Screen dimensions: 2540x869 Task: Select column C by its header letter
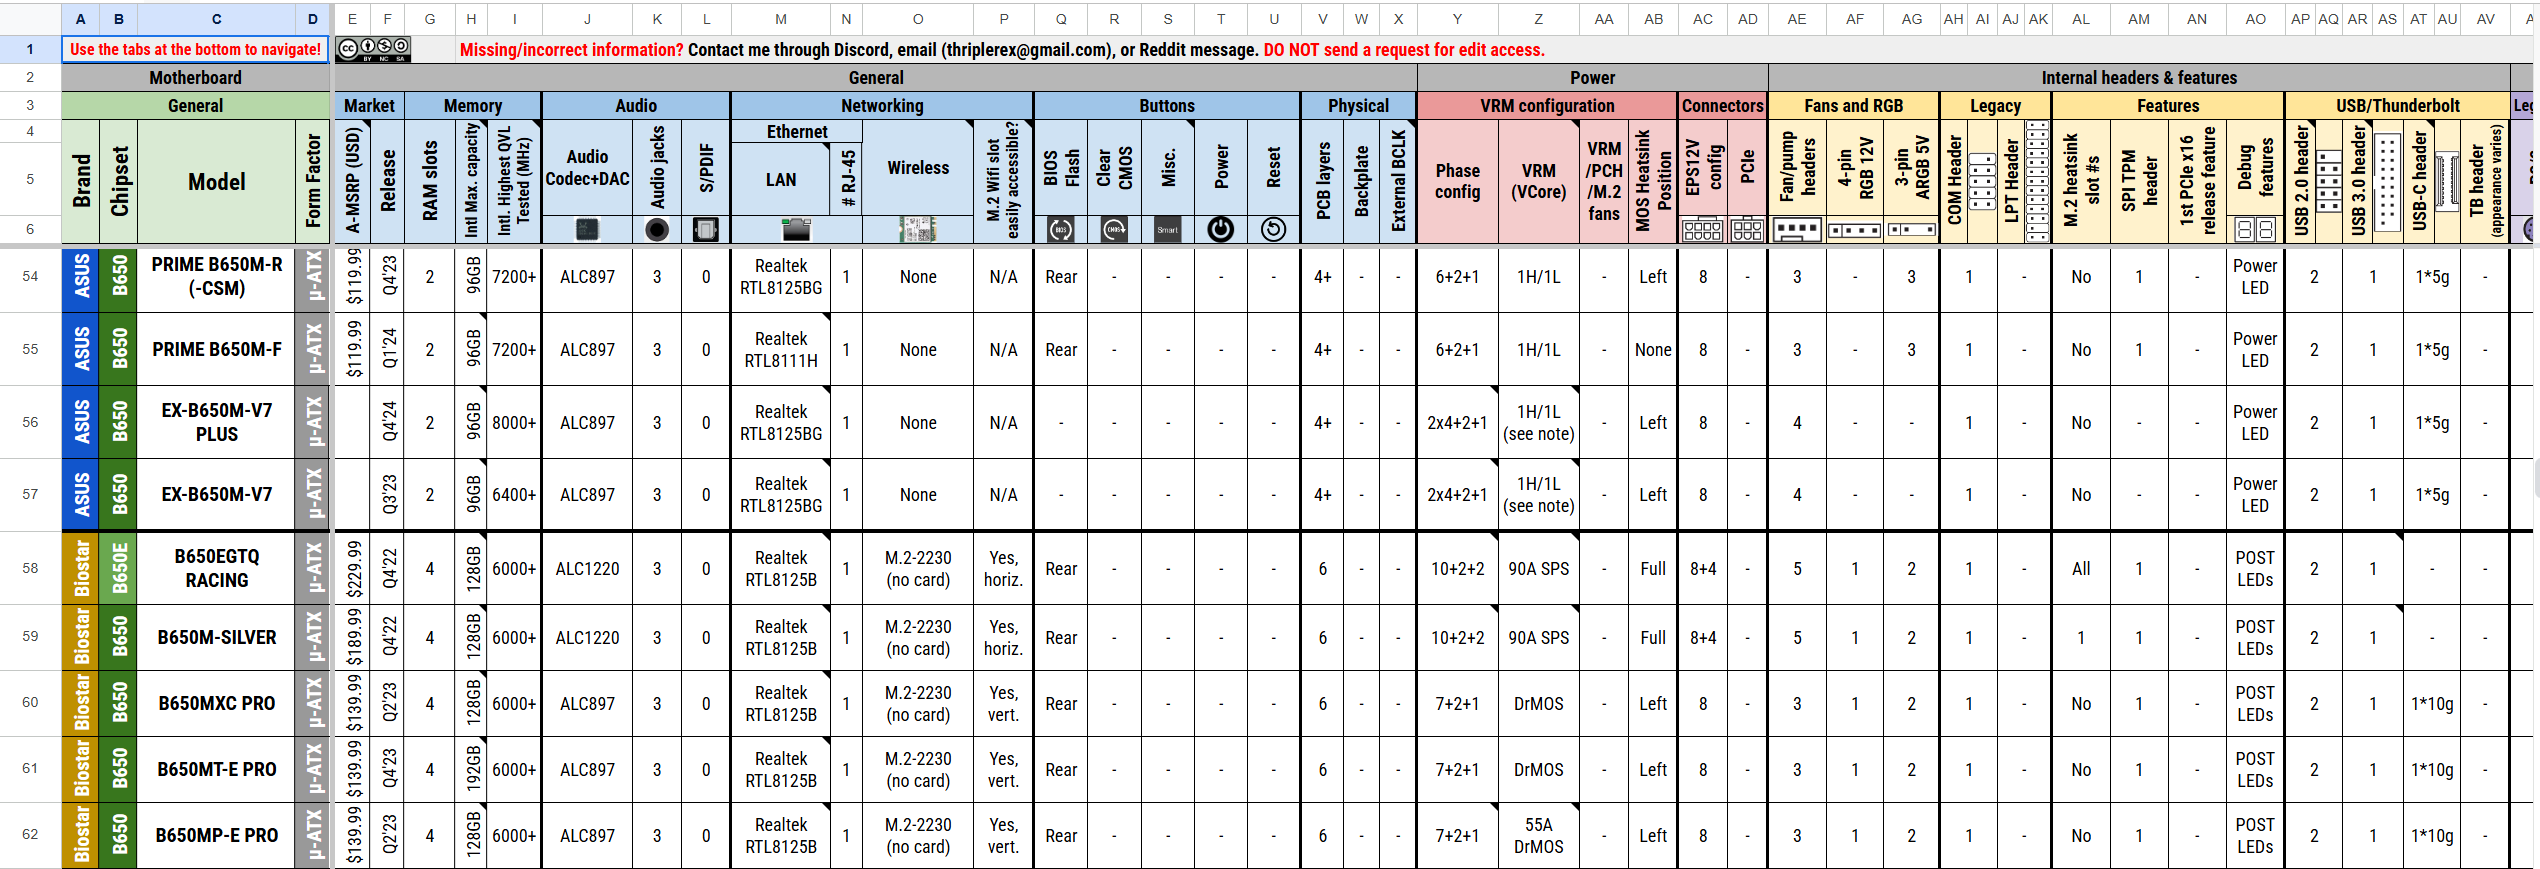(x=217, y=19)
